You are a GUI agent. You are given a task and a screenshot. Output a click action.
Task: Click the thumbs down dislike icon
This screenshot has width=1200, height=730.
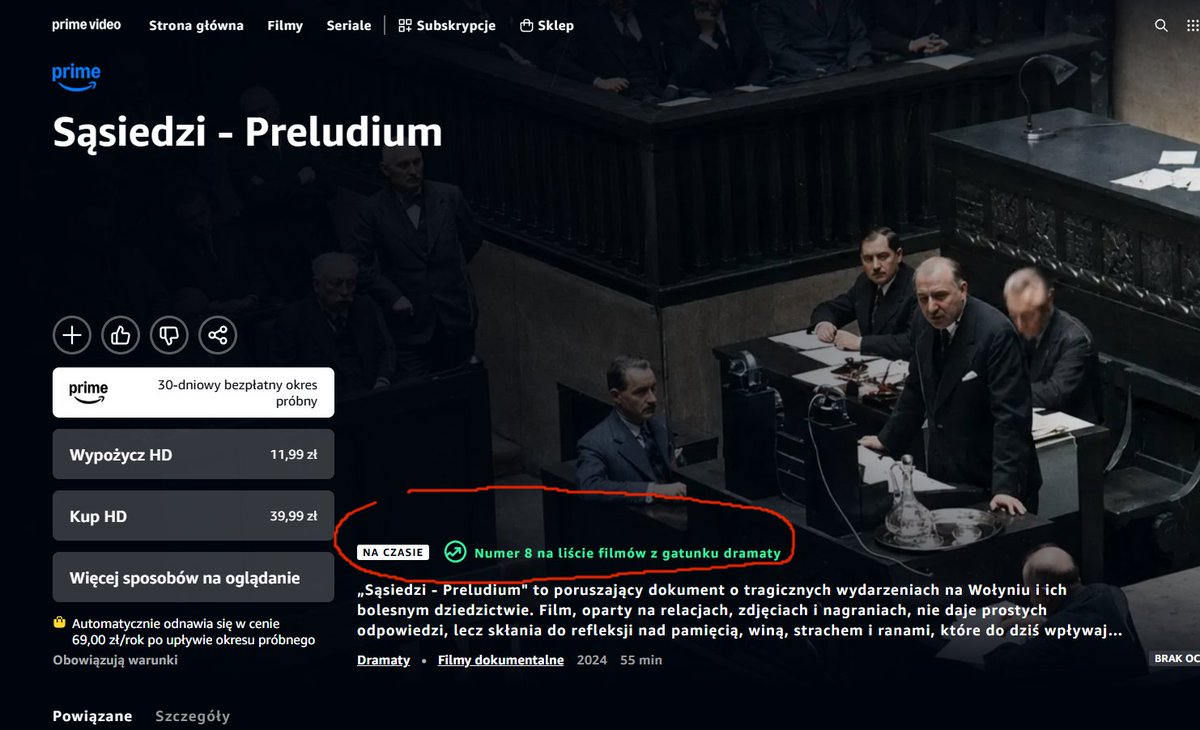coord(169,335)
